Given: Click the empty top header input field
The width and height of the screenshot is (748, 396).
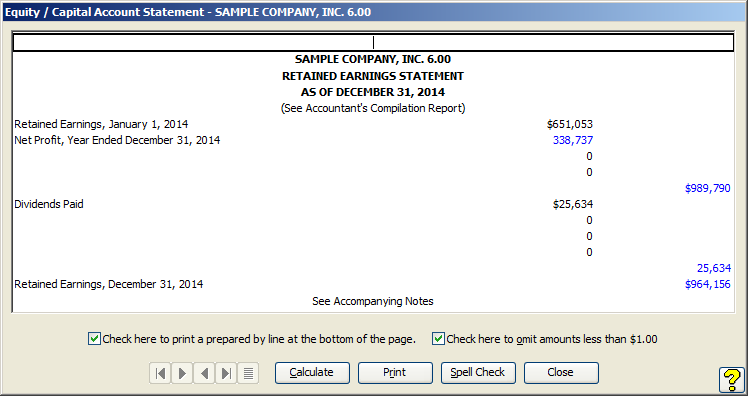Looking at the screenshot, I should pos(373,43).
